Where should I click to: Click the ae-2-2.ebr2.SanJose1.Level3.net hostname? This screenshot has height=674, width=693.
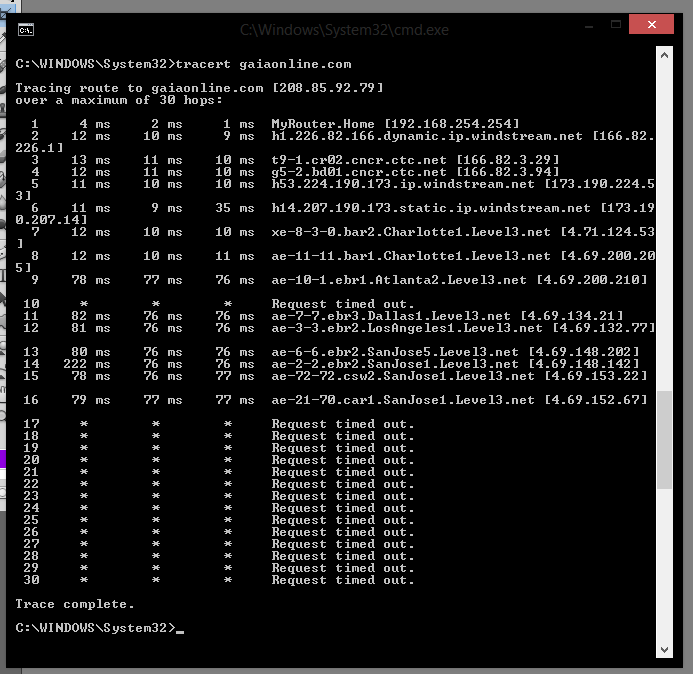point(395,364)
